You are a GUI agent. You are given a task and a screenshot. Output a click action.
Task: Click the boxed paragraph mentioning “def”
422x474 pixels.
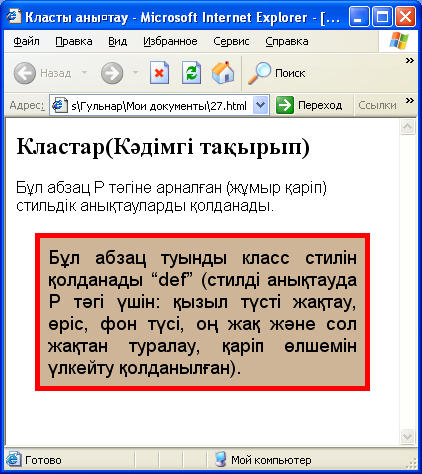[202, 312]
